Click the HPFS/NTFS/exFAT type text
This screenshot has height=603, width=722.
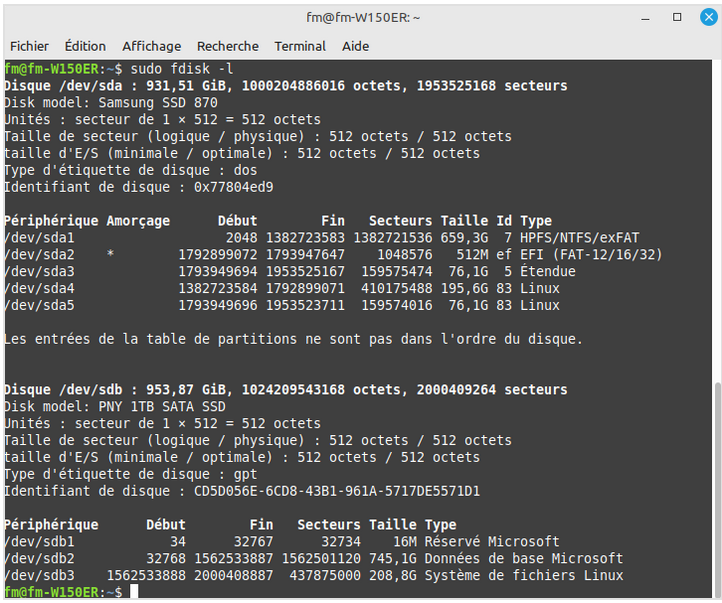pyautogui.click(x=579, y=238)
